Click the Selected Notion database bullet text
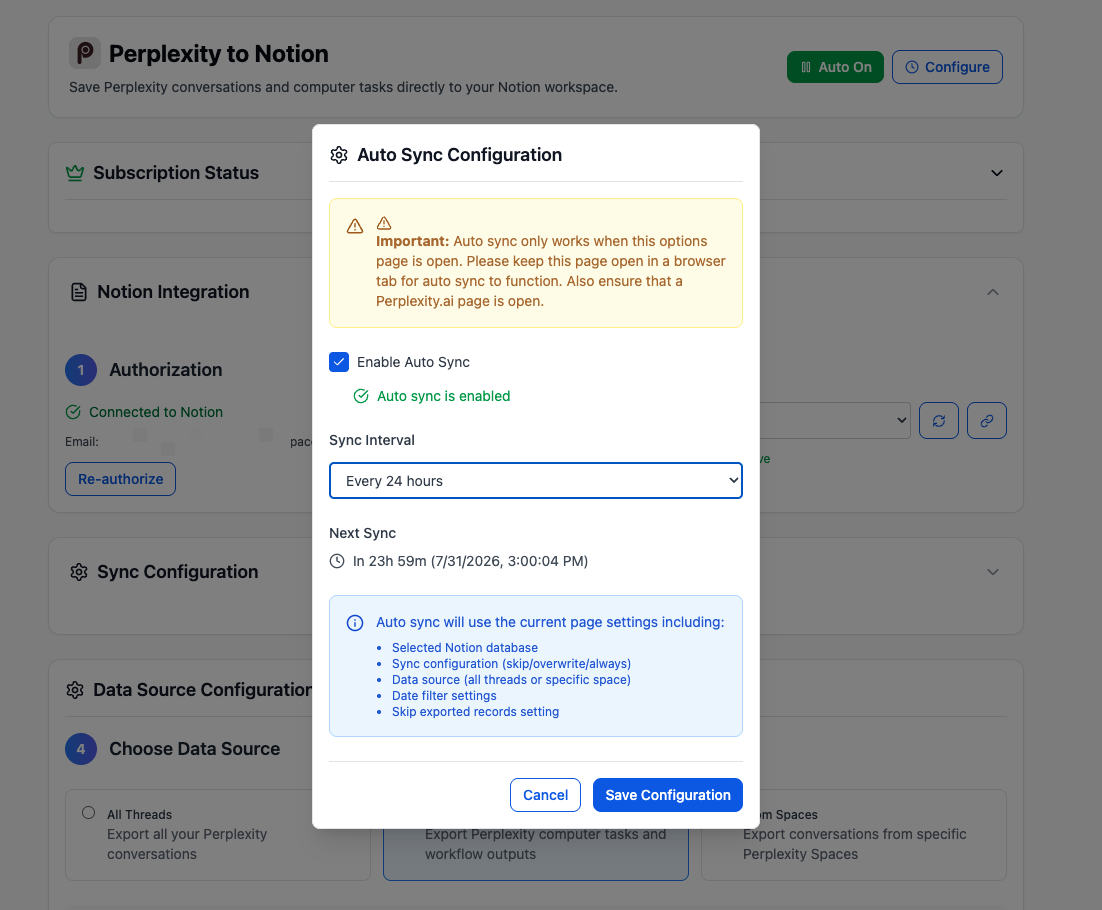This screenshot has height=910, width=1102. coord(465,647)
